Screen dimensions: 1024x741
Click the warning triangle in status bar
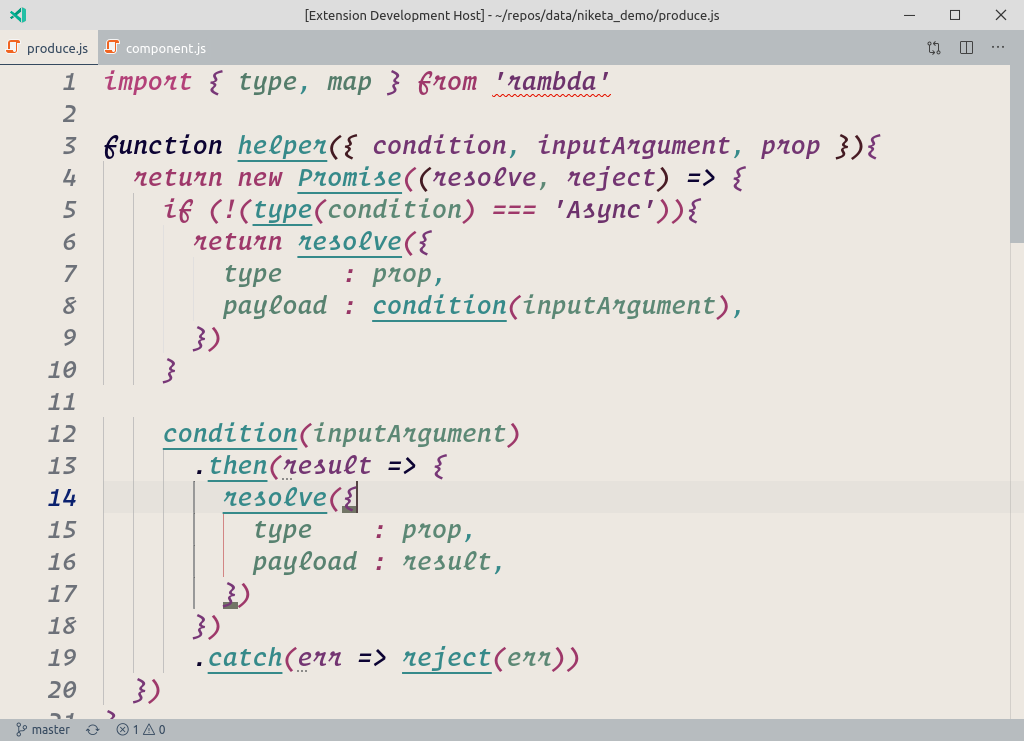[x=148, y=730]
